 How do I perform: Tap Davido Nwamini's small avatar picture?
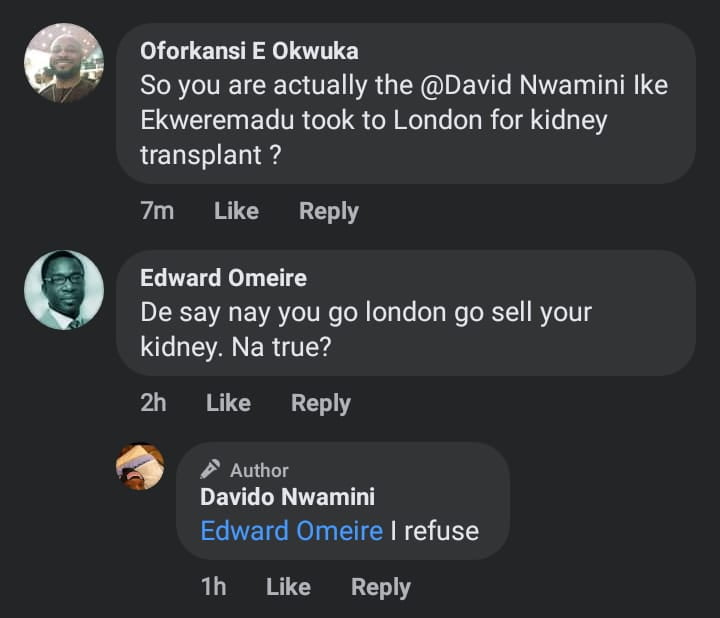pos(140,467)
